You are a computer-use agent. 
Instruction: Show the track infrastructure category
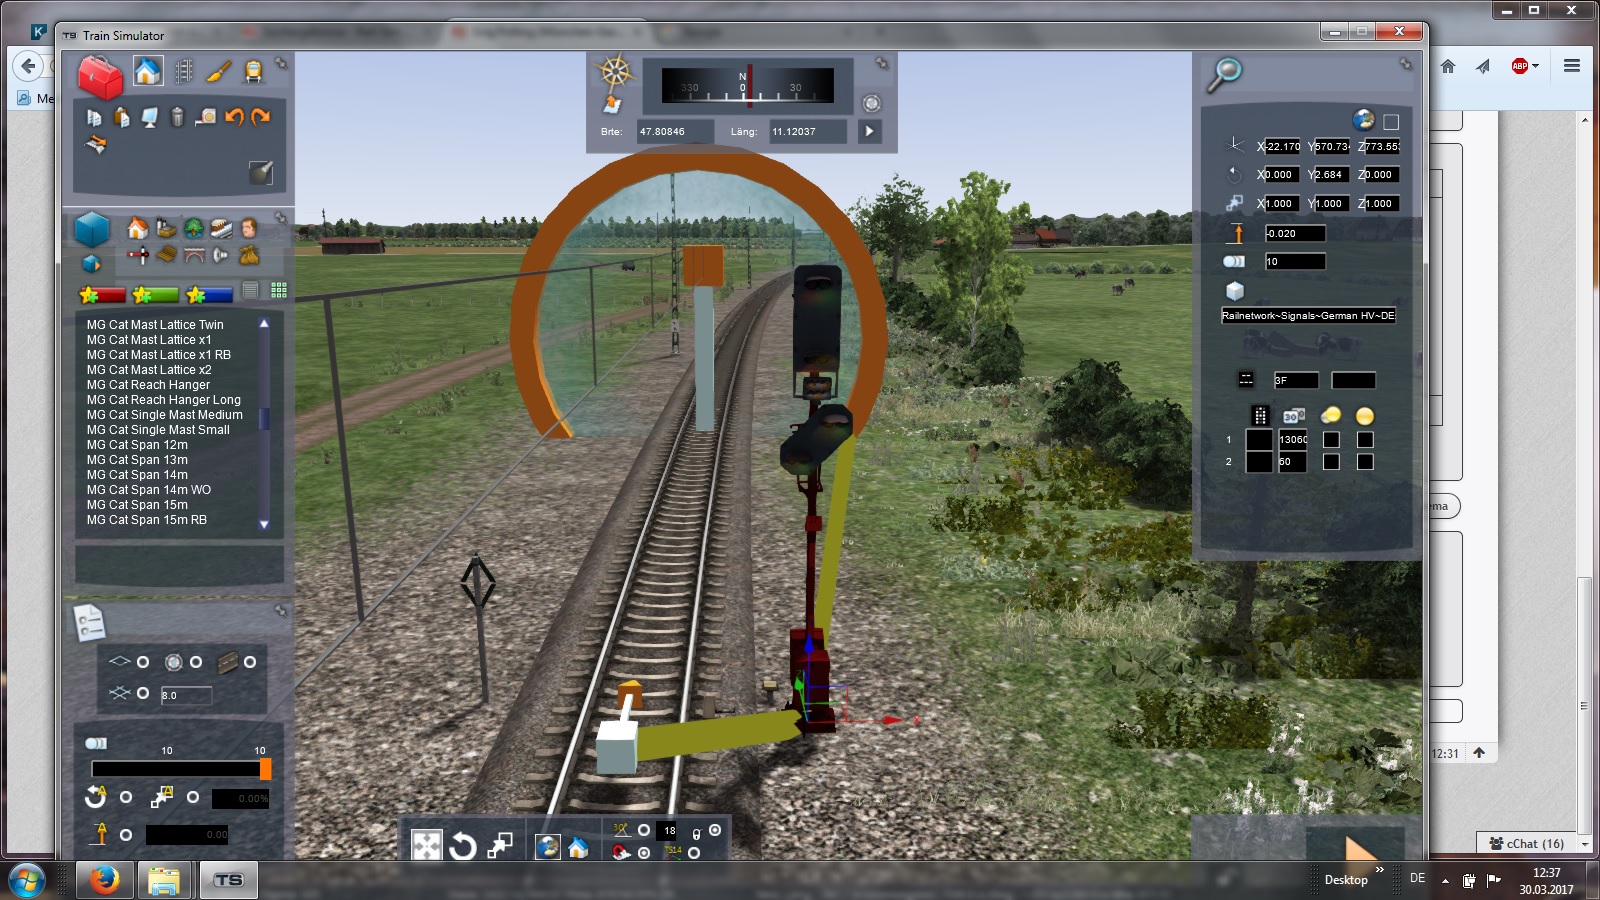click(221, 229)
